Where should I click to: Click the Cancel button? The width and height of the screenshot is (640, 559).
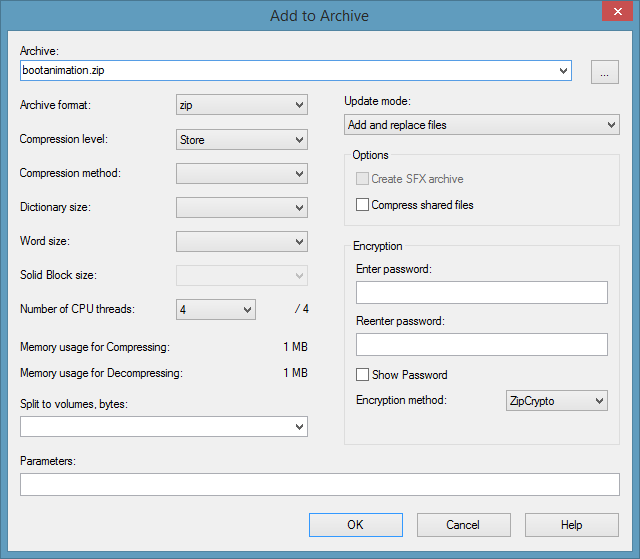coord(463,525)
